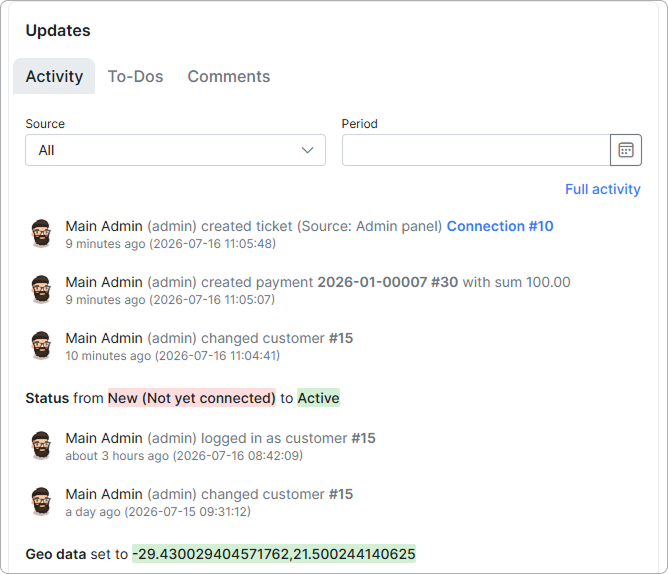Click the Source field label
The height and width of the screenshot is (574, 668).
tap(45, 124)
